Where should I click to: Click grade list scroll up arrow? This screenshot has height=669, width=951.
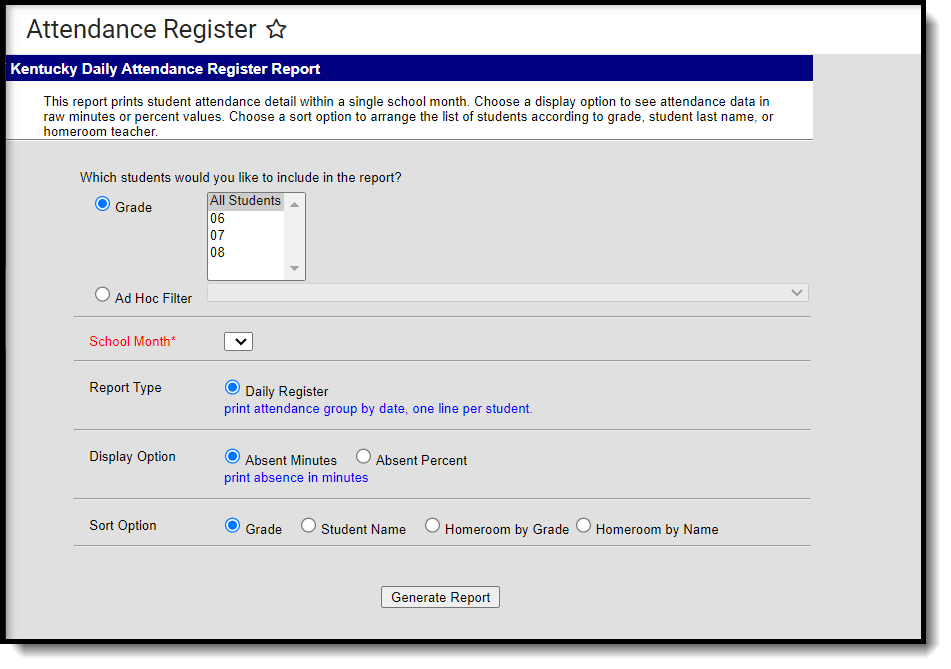[294, 204]
